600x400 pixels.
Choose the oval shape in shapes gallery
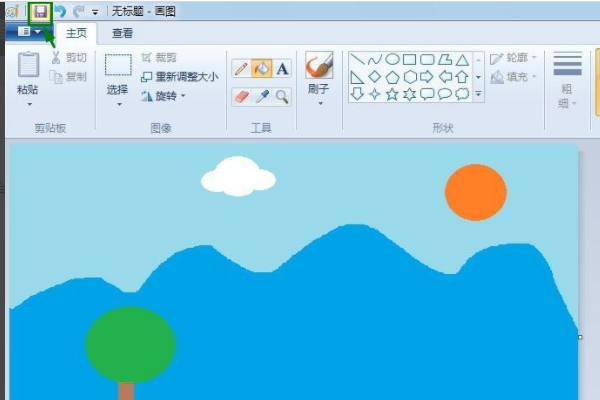[x=392, y=59]
